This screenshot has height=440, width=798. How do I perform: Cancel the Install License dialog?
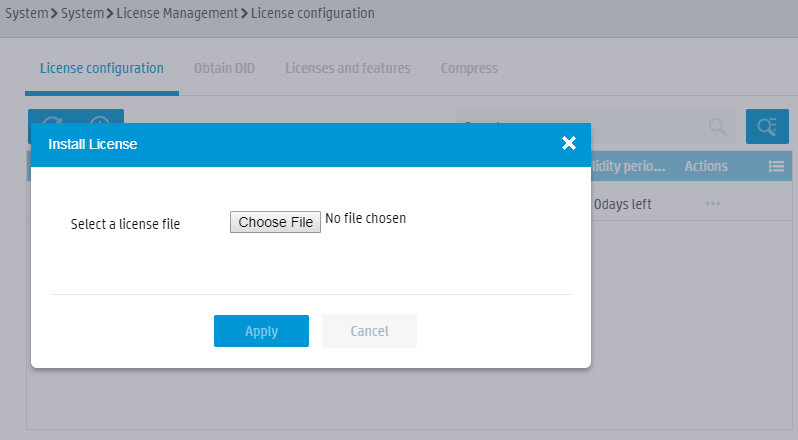coord(369,331)
